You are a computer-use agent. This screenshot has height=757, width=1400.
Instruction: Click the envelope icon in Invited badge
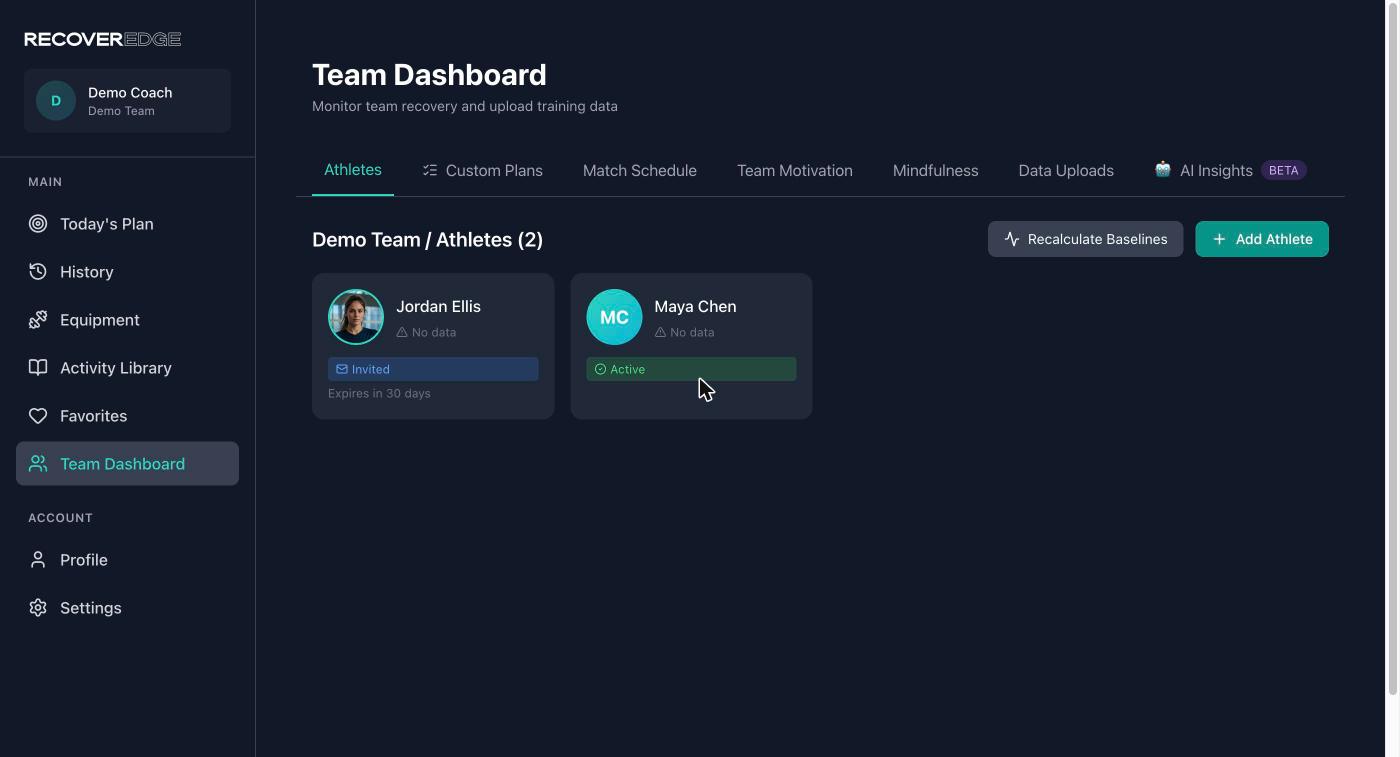pyautogui.click(x=342, y=369)
